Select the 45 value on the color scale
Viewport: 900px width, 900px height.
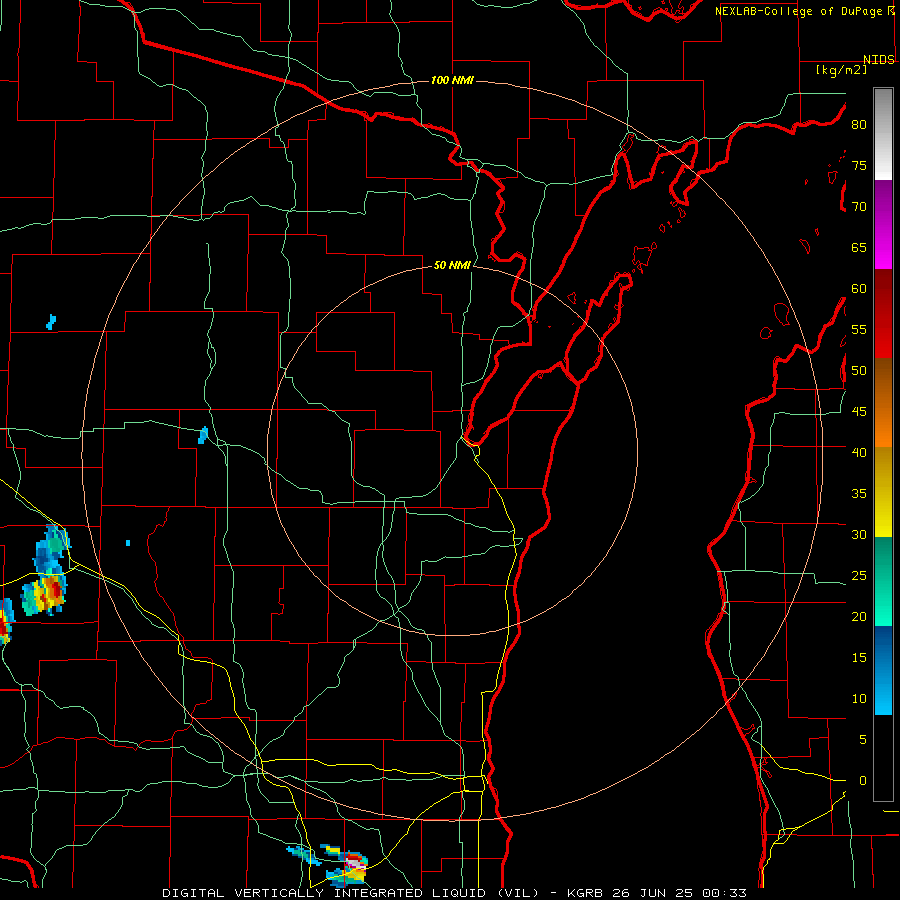point(859,412)
